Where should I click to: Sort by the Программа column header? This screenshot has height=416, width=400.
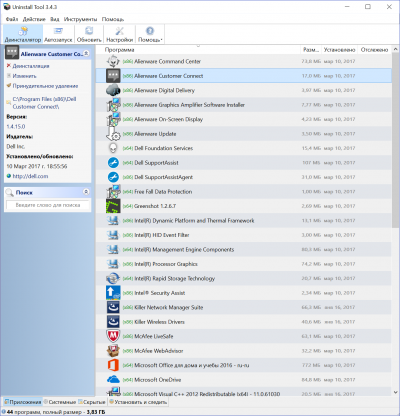119,50
